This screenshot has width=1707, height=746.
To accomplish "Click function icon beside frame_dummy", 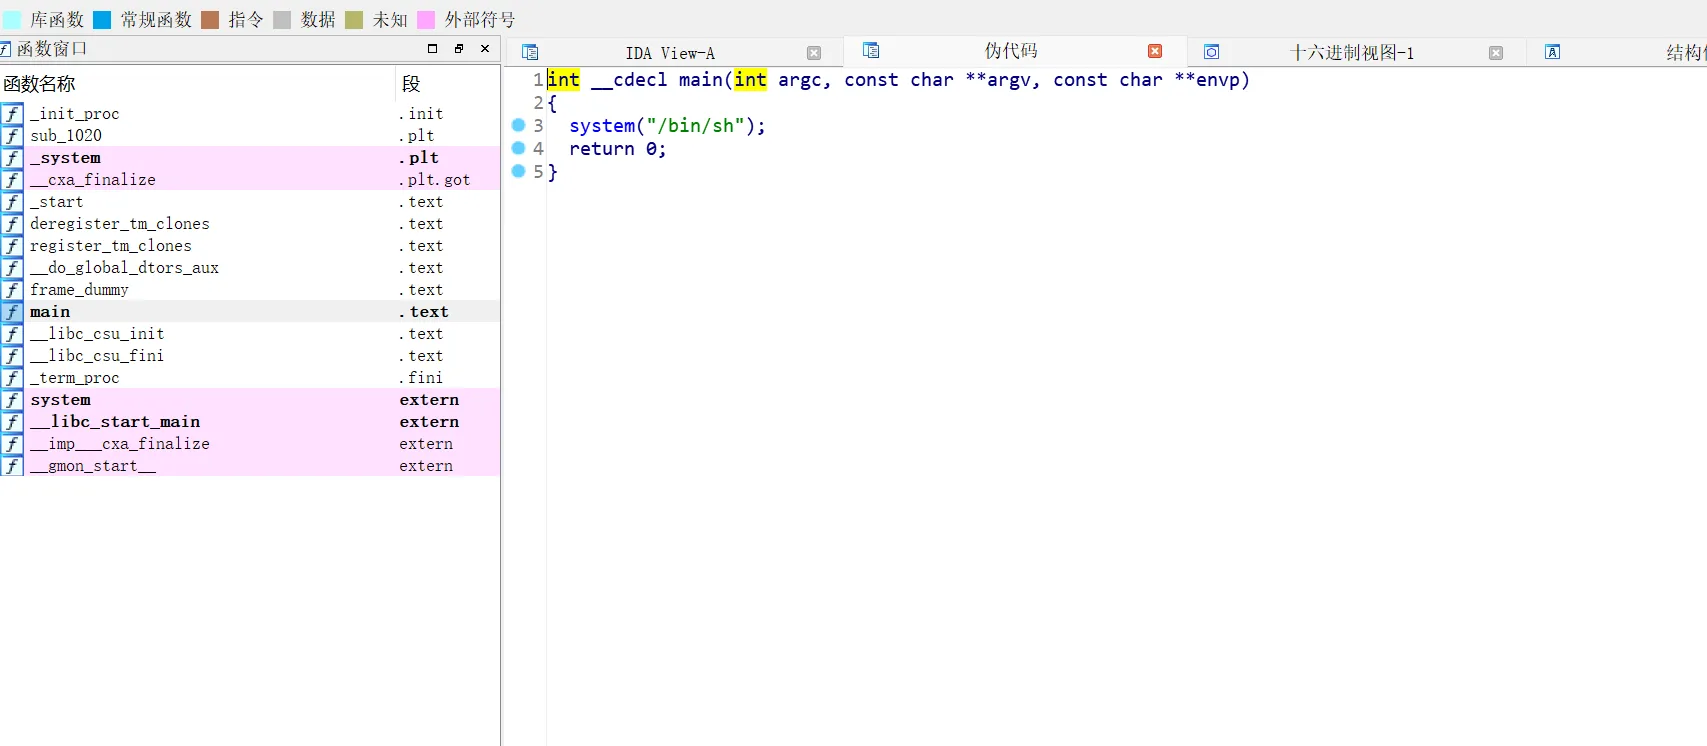I will pyautogui.click(x=12, y=290).
